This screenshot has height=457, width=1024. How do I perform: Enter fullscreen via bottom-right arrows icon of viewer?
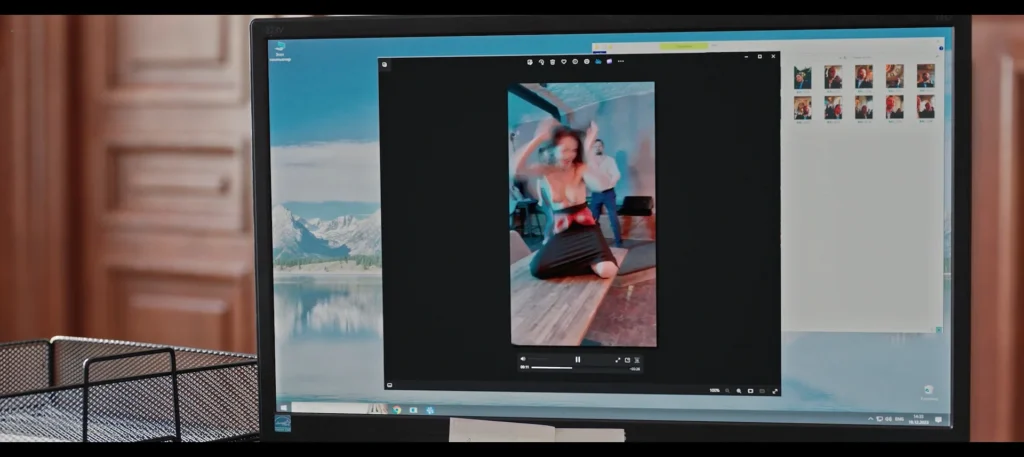(775, 391)
